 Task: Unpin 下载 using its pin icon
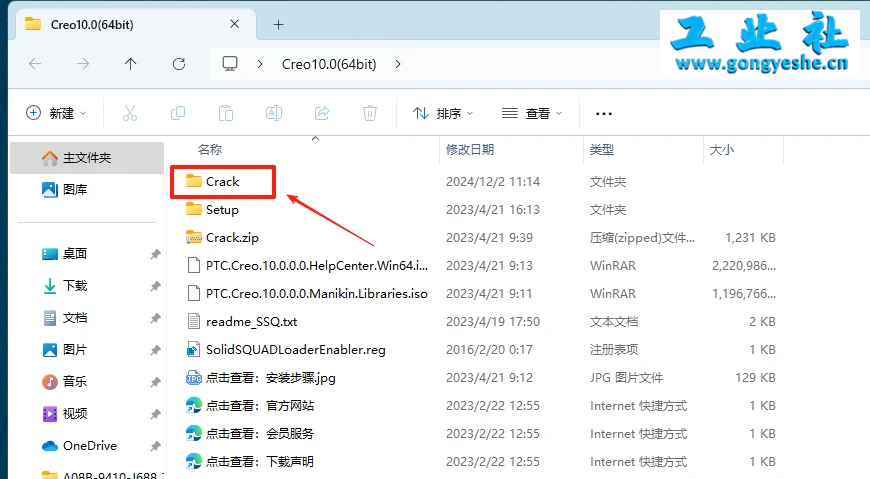(155, 286)
